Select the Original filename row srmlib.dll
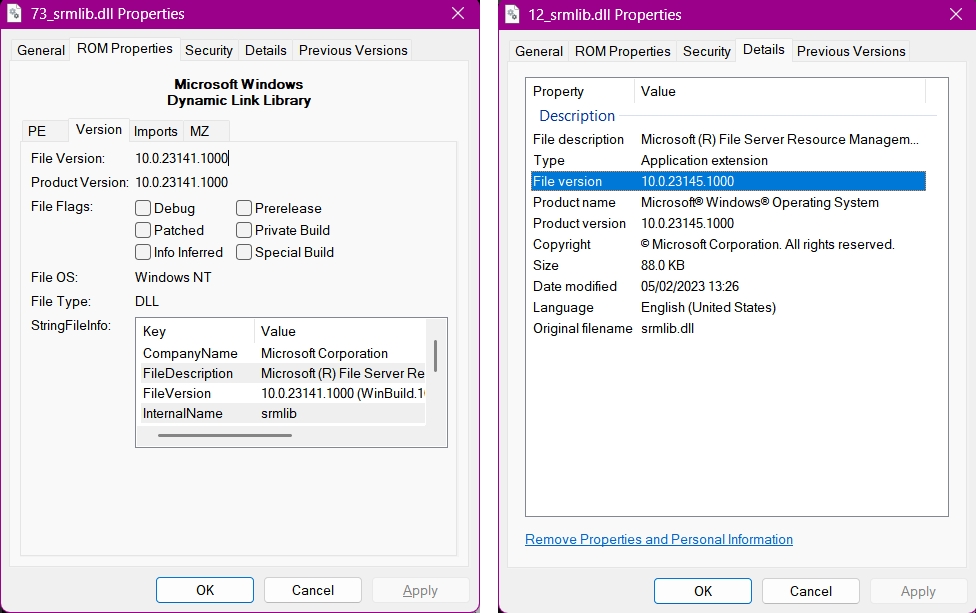Viewport: 976px width, 613px height. (728, 329)
